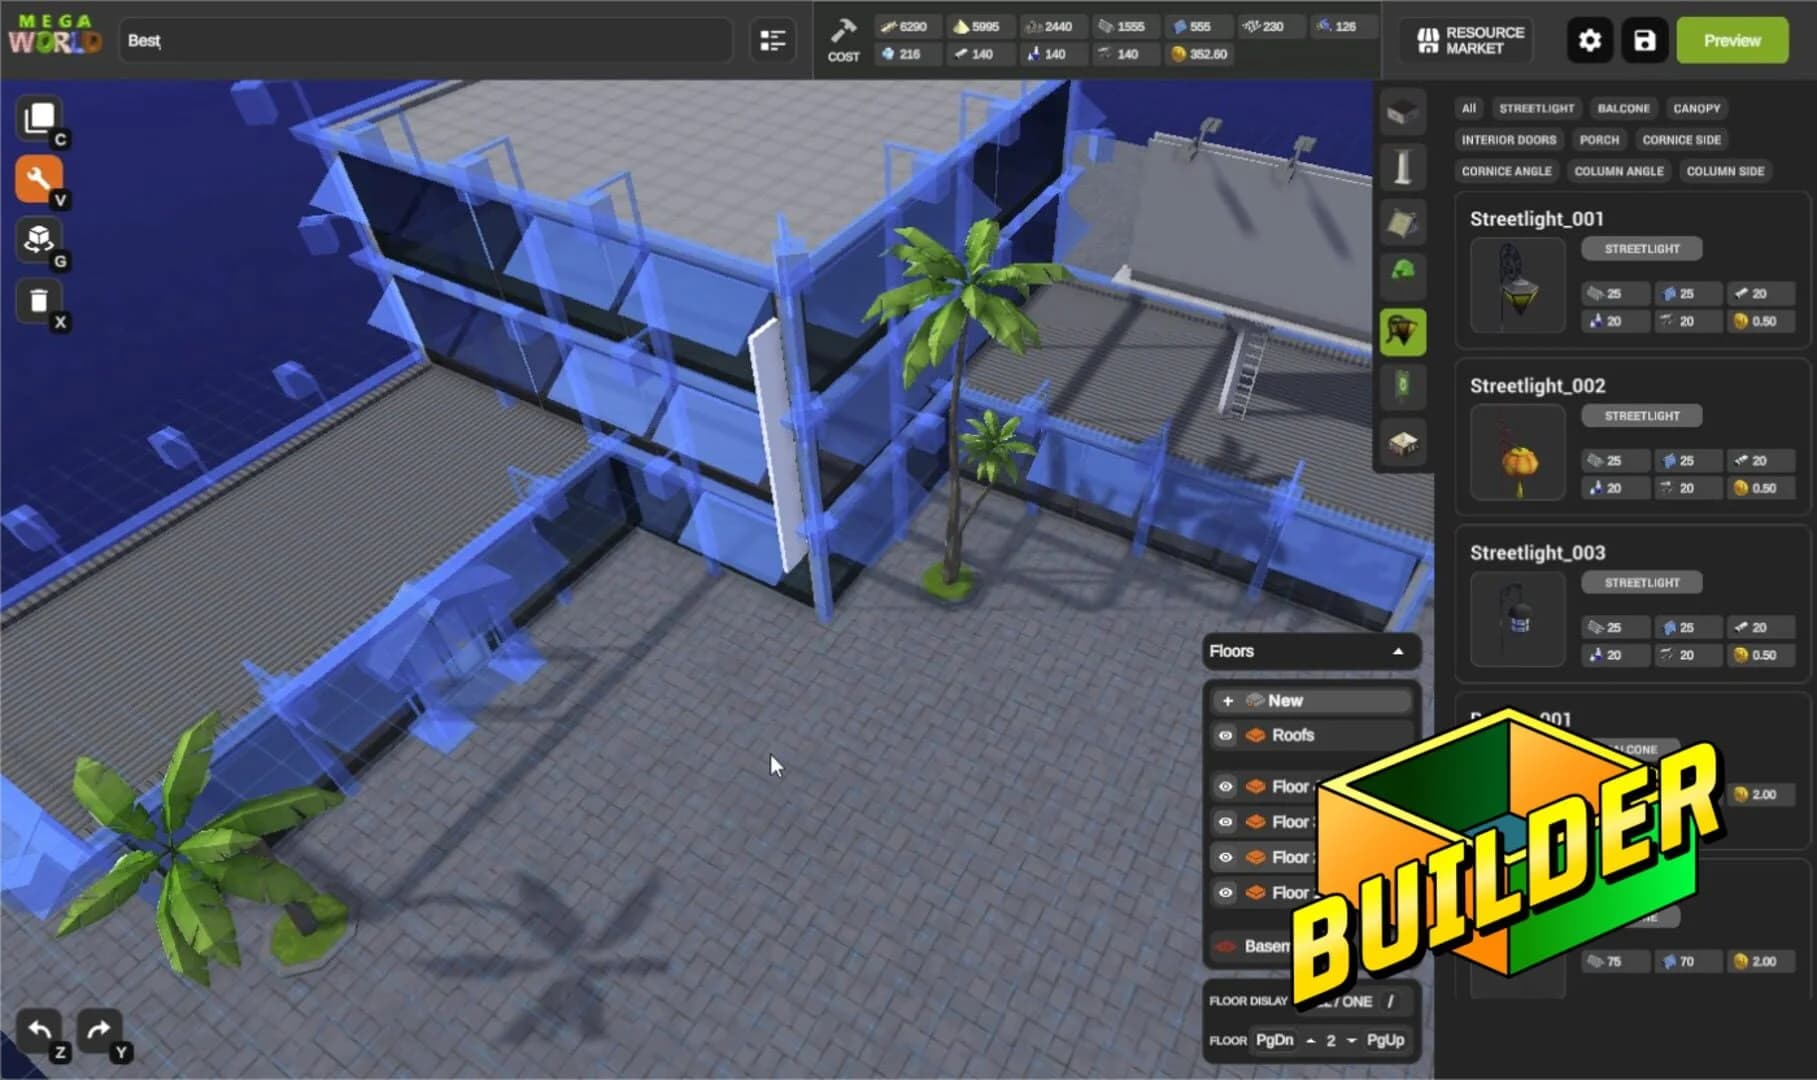Toggle visibility of Floor 3

point(1226,822)
